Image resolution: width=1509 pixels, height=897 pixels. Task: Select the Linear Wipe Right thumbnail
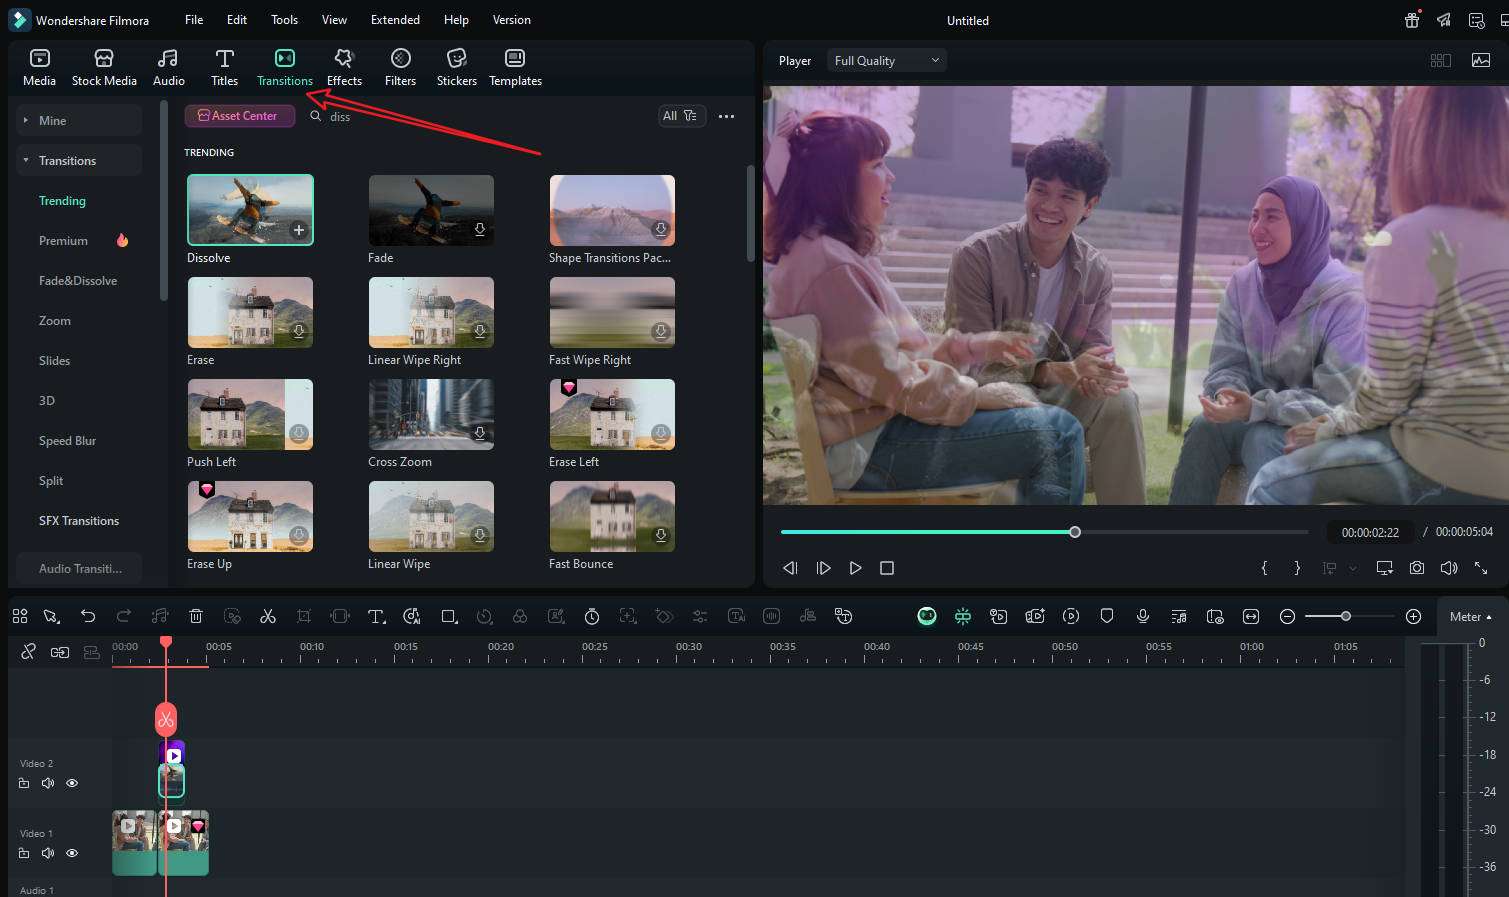pos(431,312)
